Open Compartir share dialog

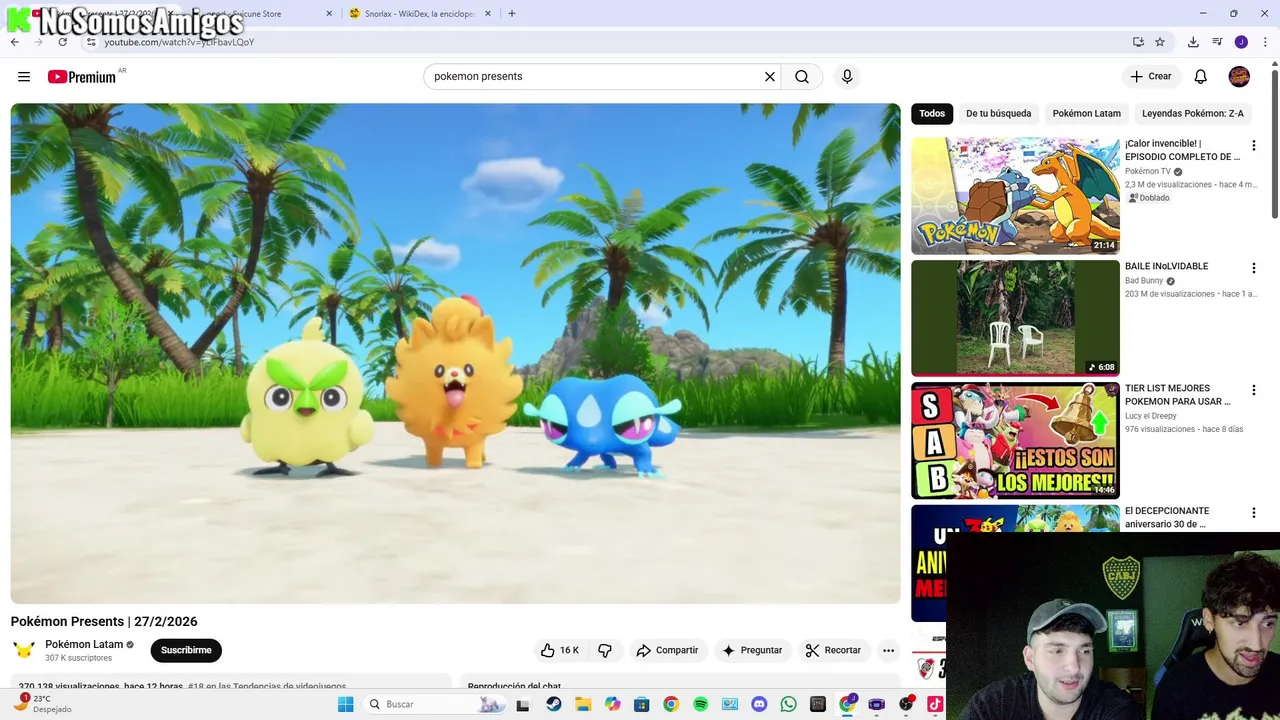[x=667, y=650]
